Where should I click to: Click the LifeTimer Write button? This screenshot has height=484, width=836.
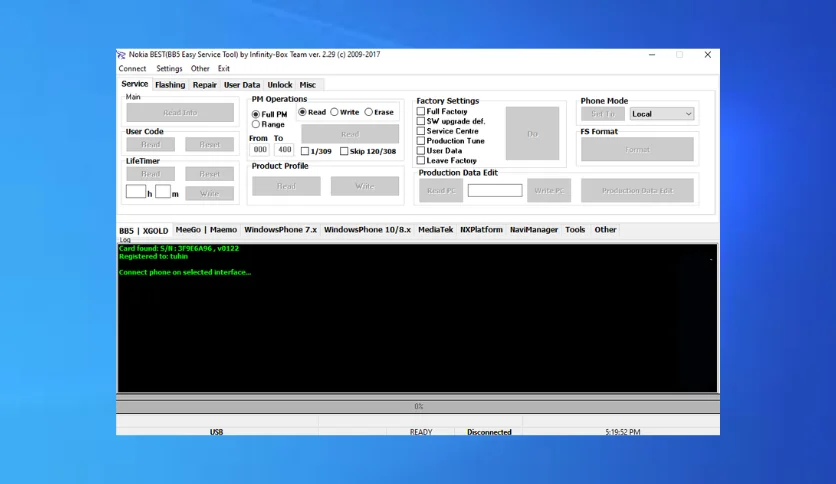[210, 193]
